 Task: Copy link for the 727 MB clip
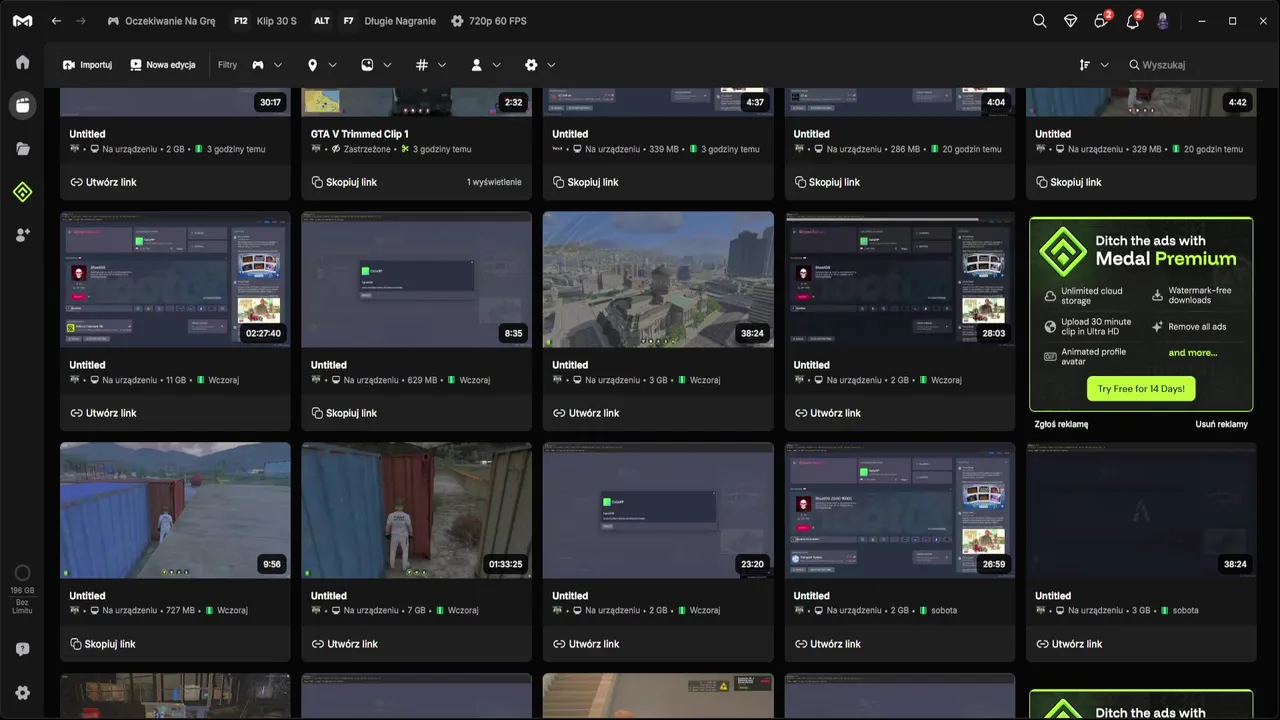click(103, 644)
